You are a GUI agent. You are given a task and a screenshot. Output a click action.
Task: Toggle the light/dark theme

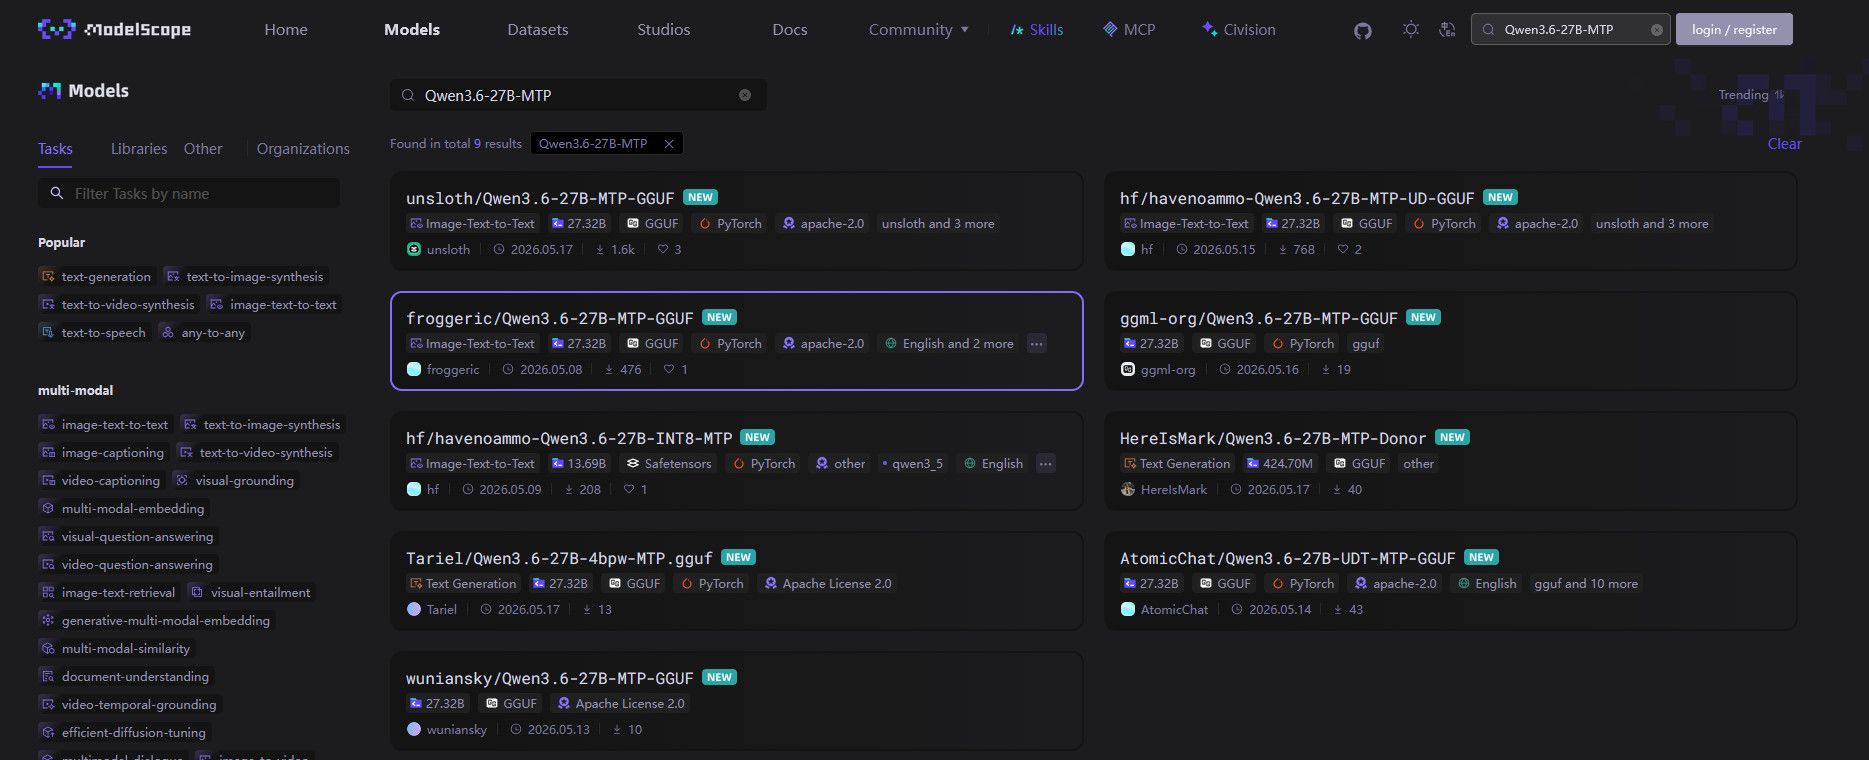click(1411, 30)
